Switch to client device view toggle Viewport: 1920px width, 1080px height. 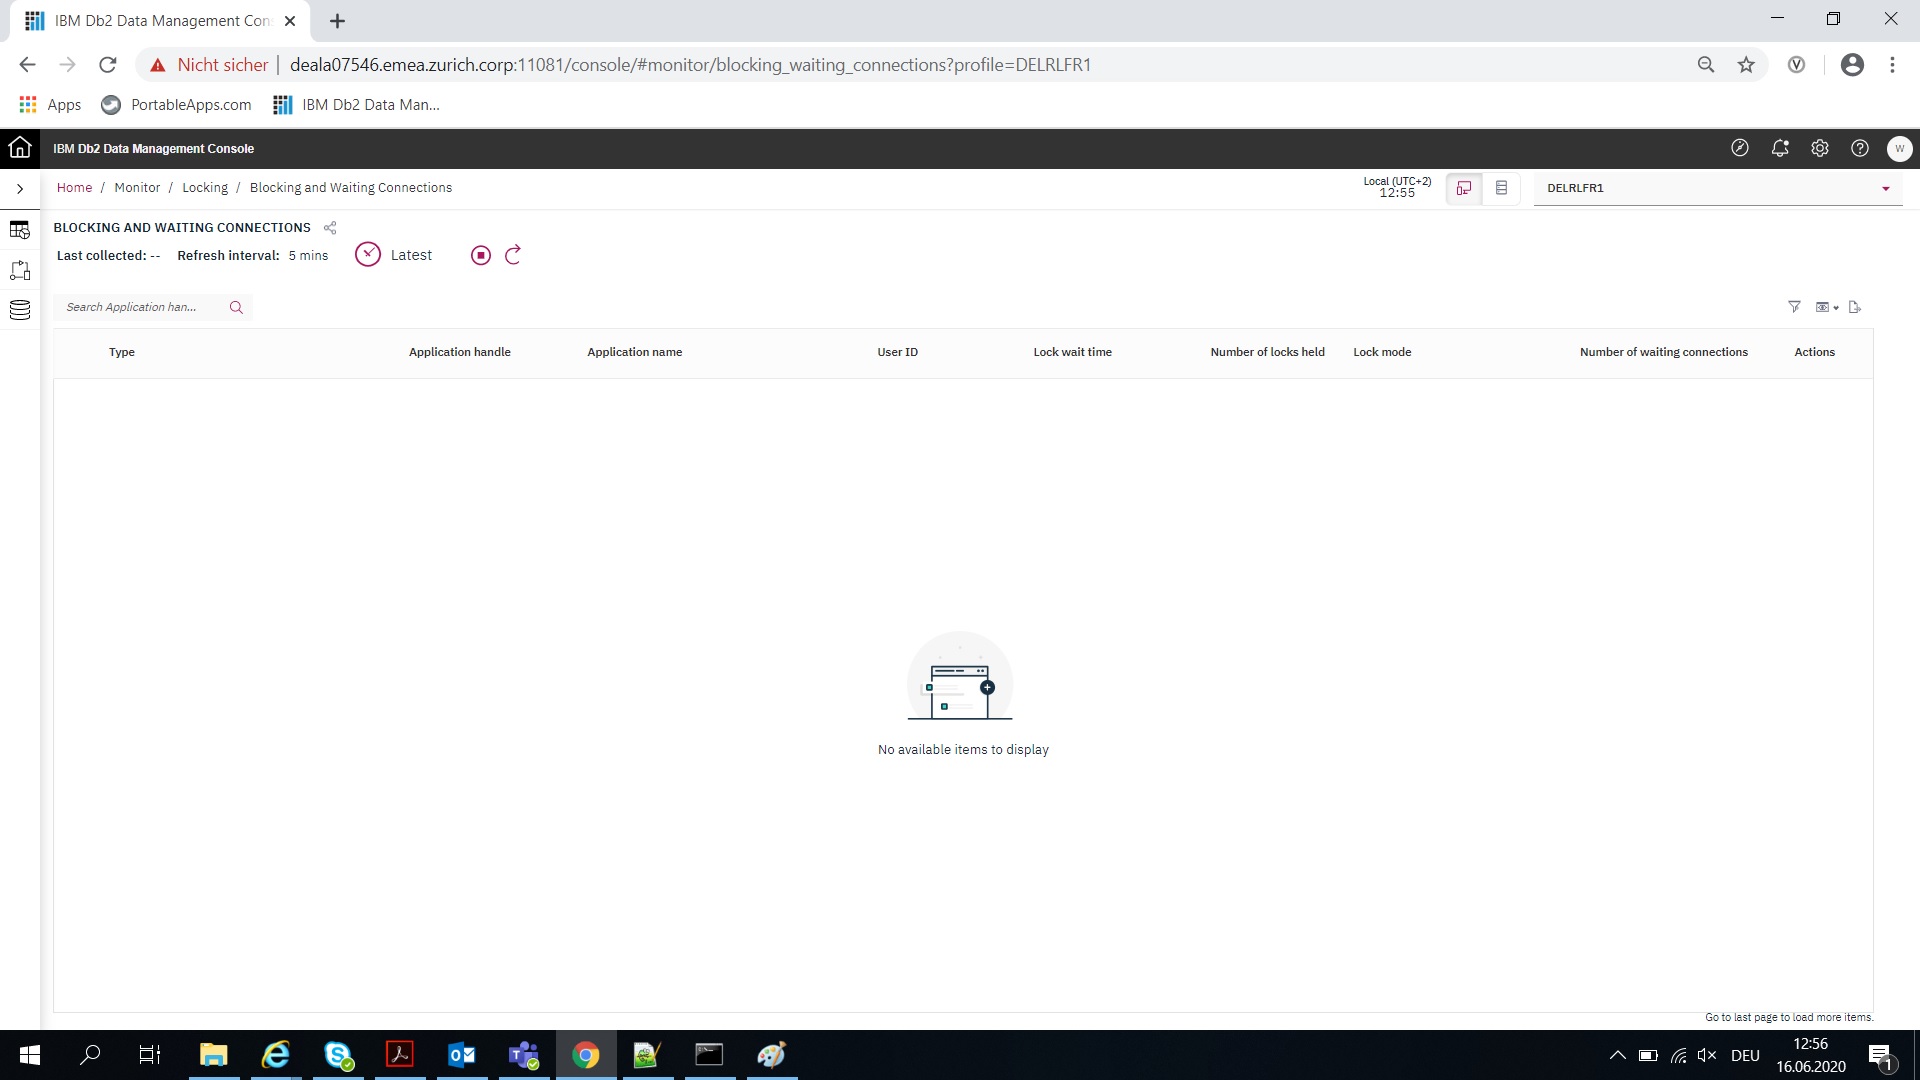pyautogui.click(x=1464, y=188)
